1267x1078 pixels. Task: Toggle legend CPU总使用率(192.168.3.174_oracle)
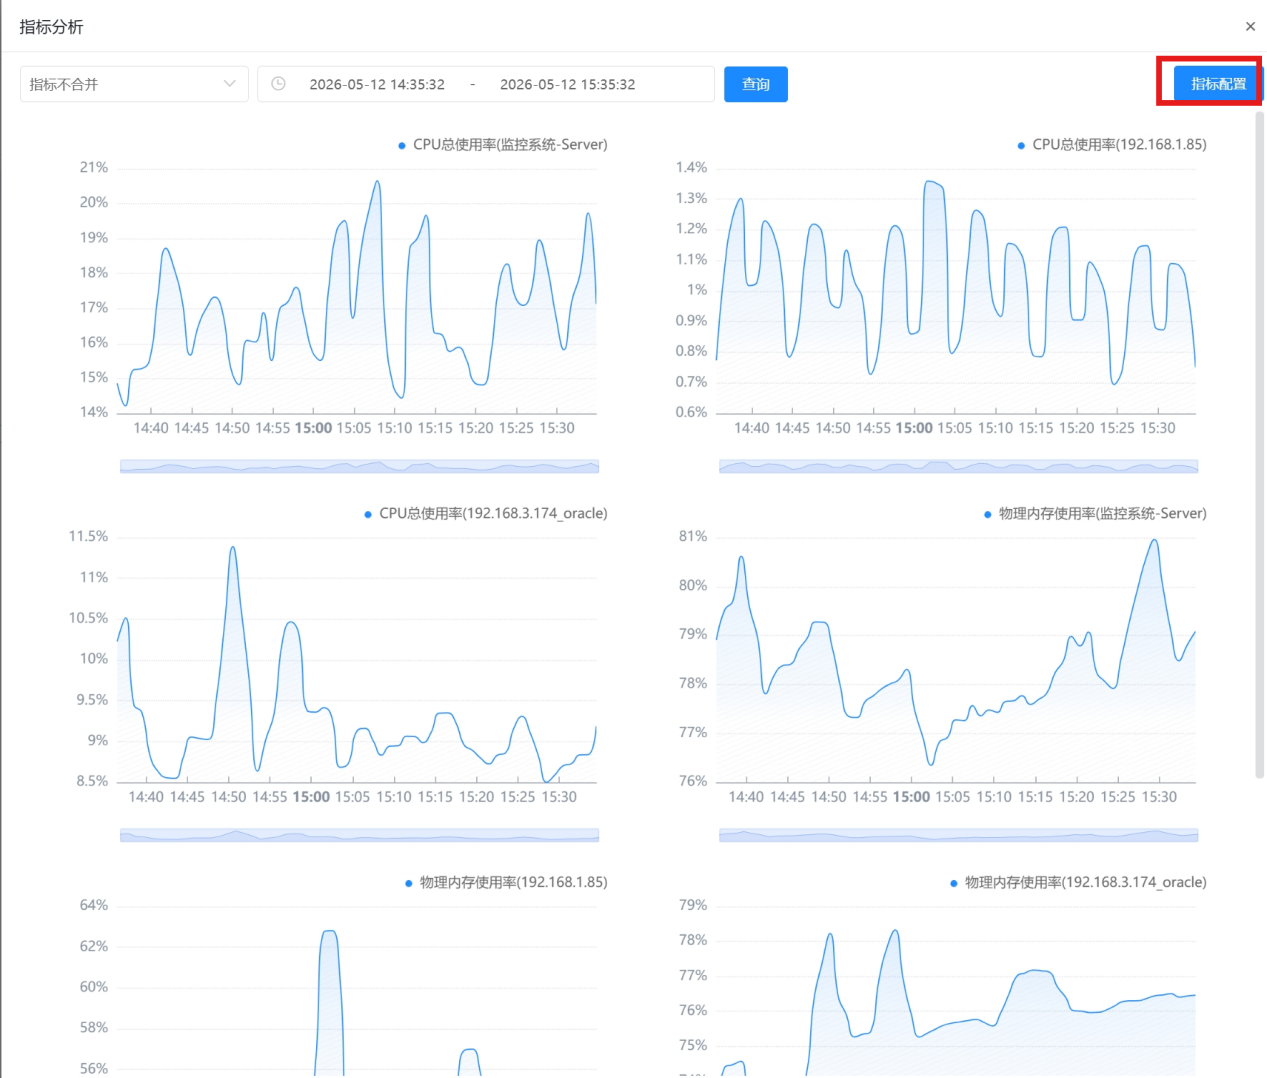pos(486,513)
